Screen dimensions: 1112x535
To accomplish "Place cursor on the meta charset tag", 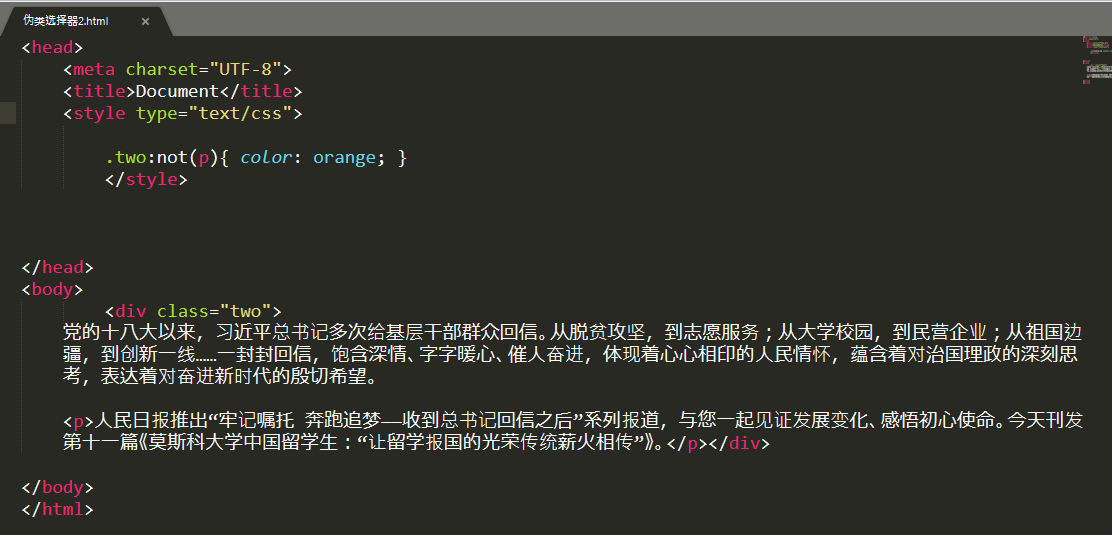I will pos(177,70).
